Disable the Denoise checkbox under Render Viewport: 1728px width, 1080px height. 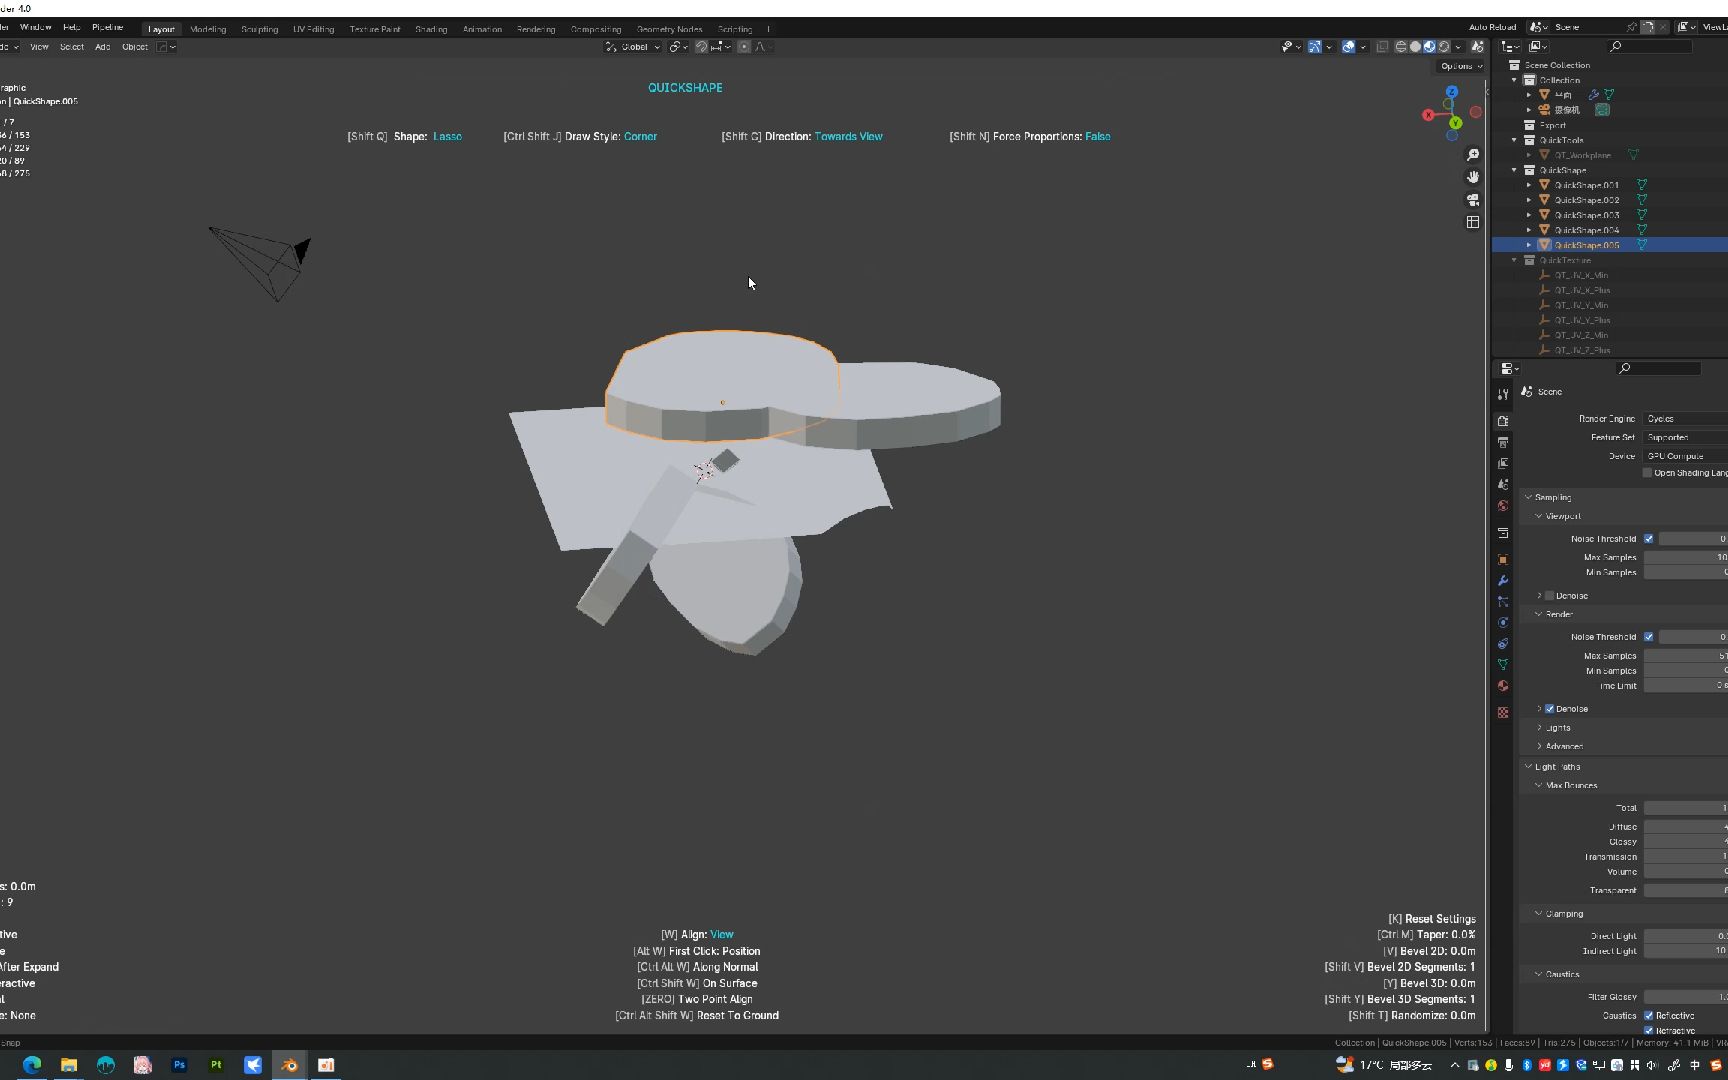1551,708
